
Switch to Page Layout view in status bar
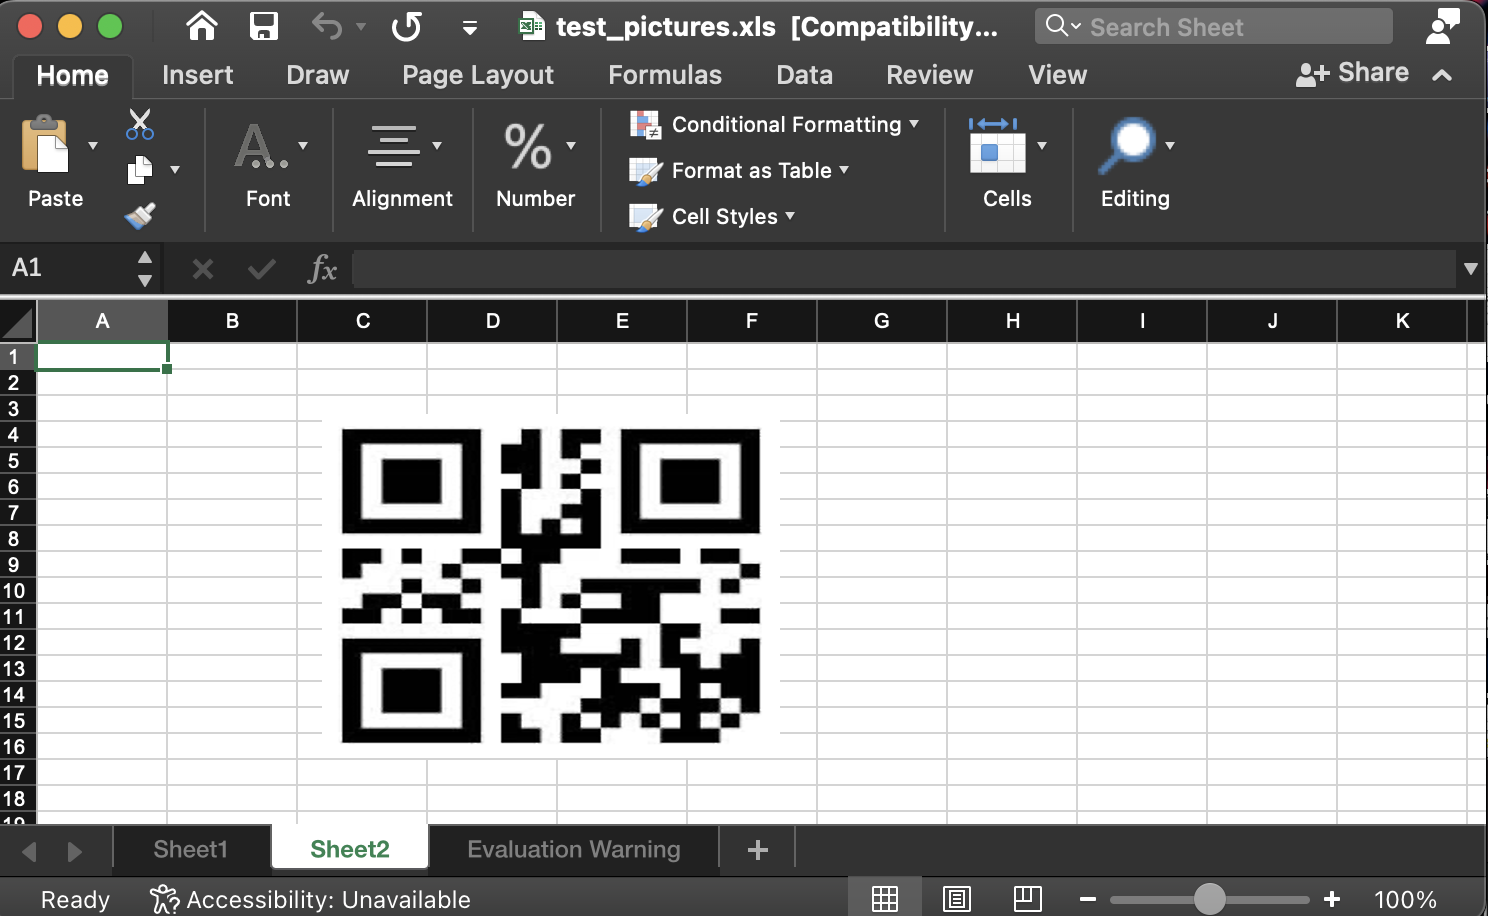tap(957, 899)
